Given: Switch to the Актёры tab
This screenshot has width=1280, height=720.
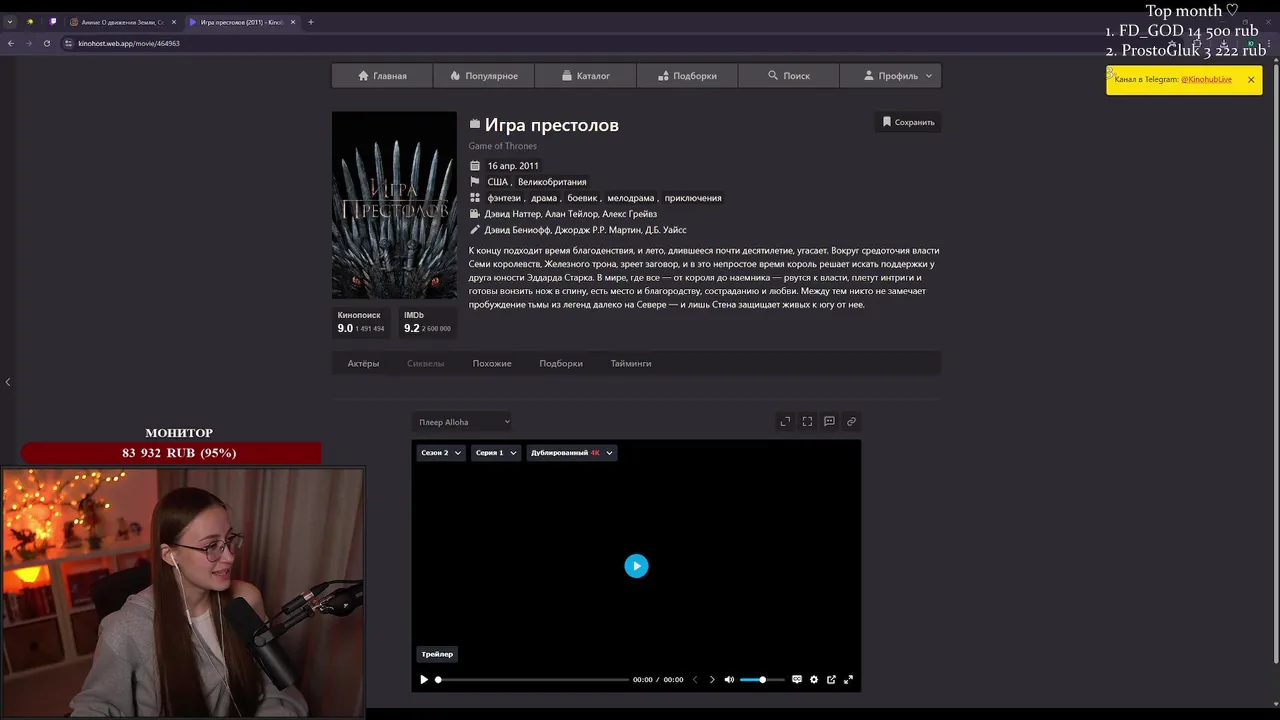Looking at the screenshot, I should (x=363, y=363).
